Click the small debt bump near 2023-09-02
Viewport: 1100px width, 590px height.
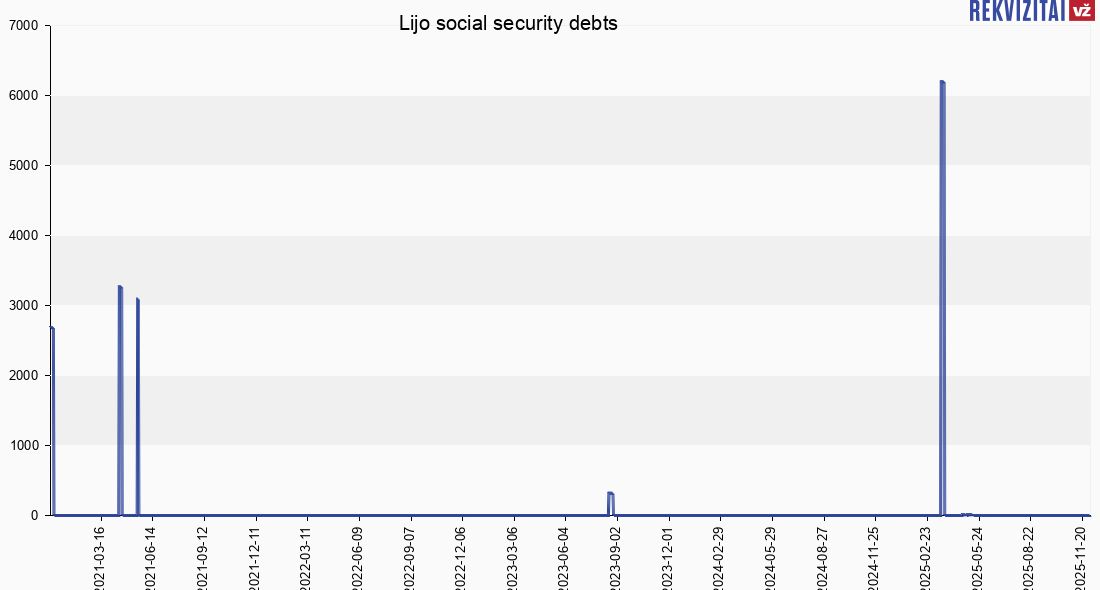(x=610, y=502)
